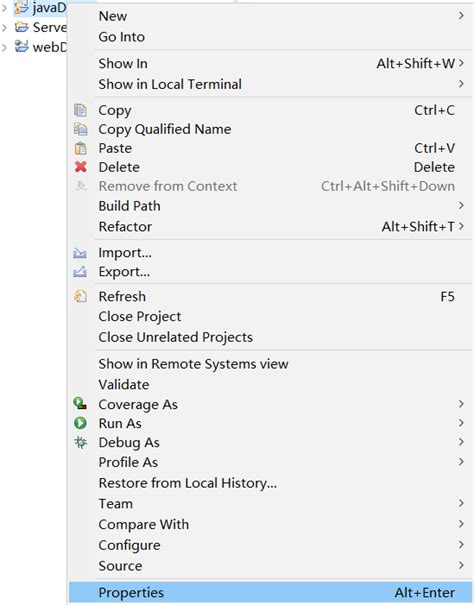Select the webD project name
474x605 pixels.
pyautogui.click(x=49, y=47)
